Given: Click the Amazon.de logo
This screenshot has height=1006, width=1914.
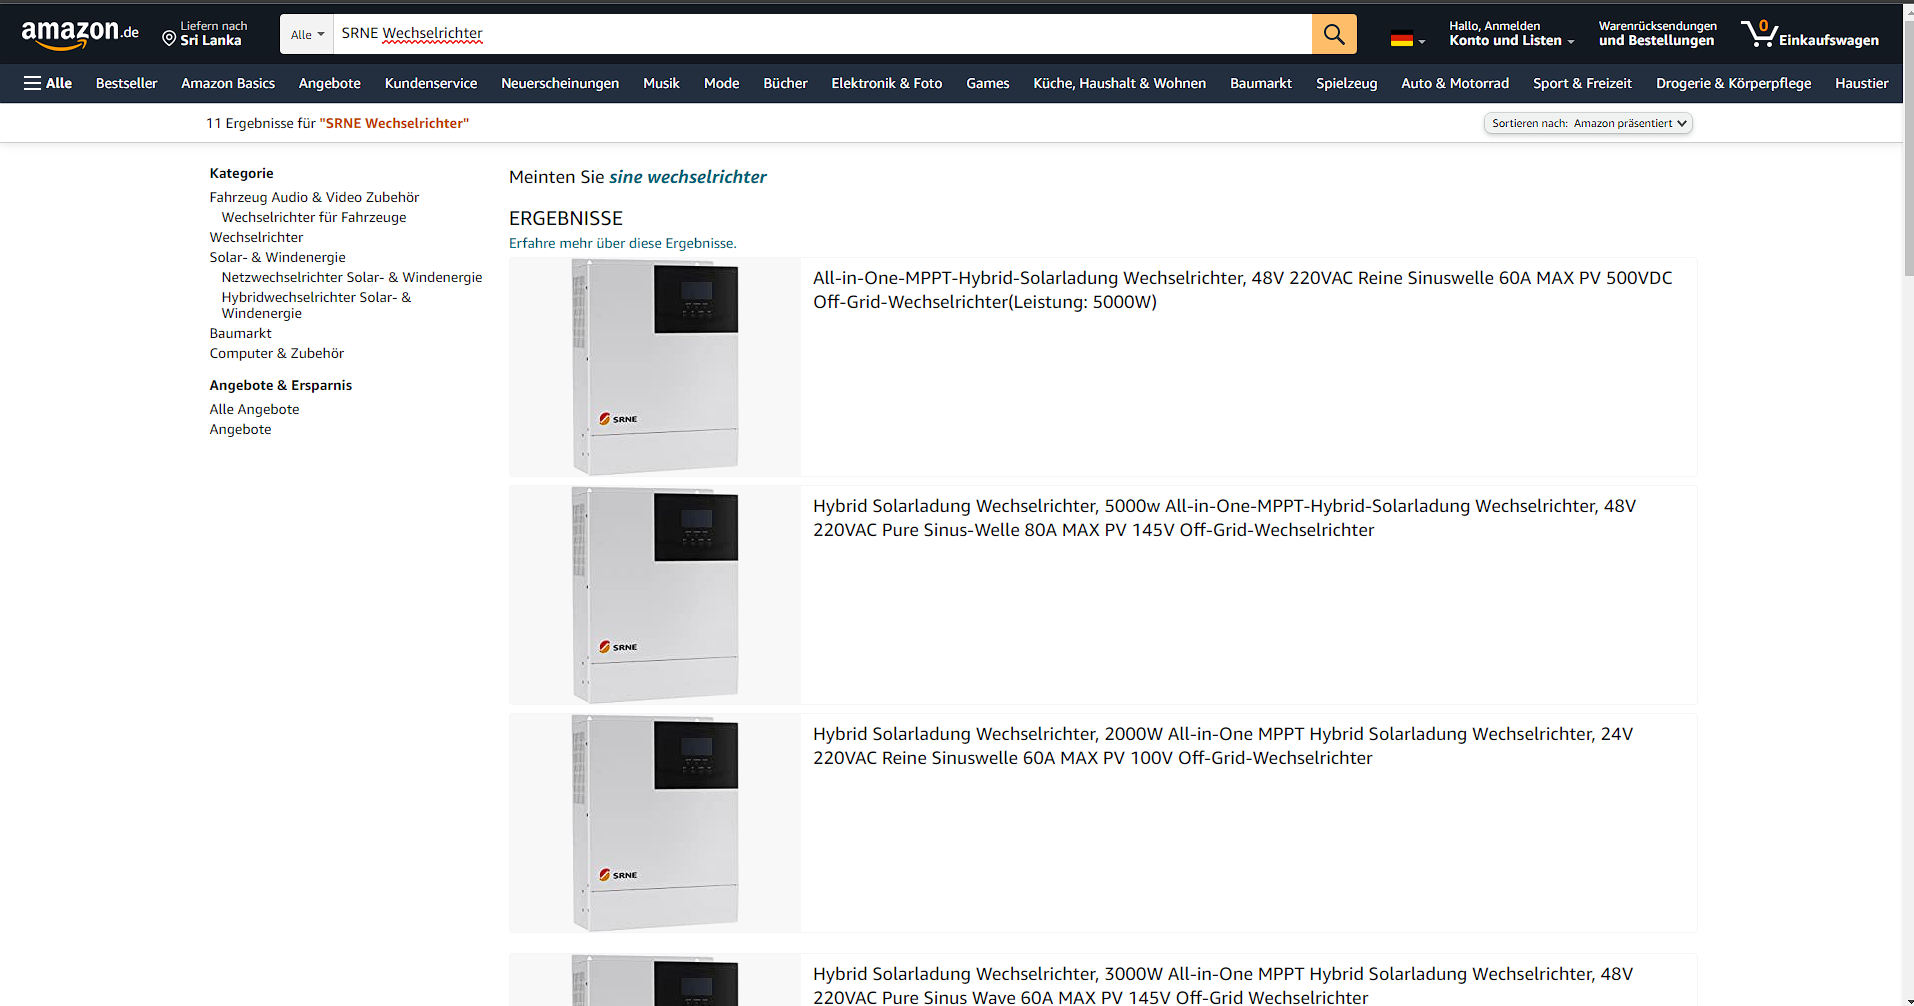Looking at the screenshot, I should pos(80,34).
